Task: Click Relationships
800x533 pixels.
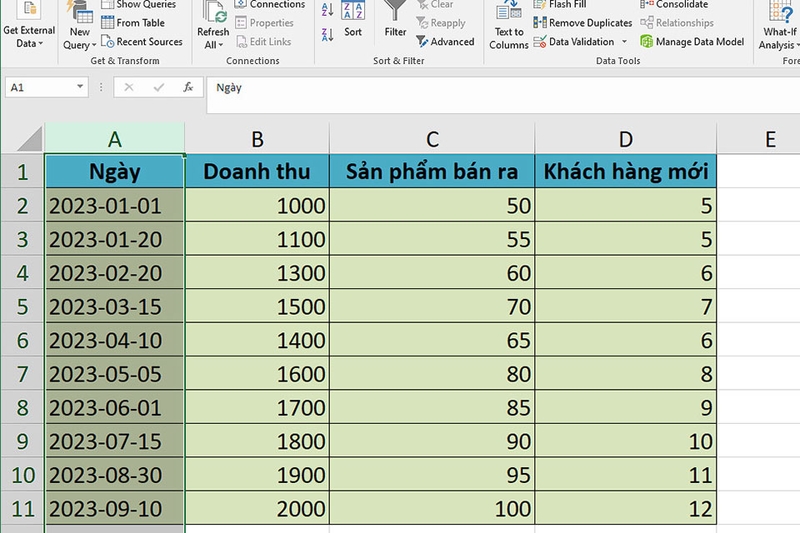Action: coord(677,23)
